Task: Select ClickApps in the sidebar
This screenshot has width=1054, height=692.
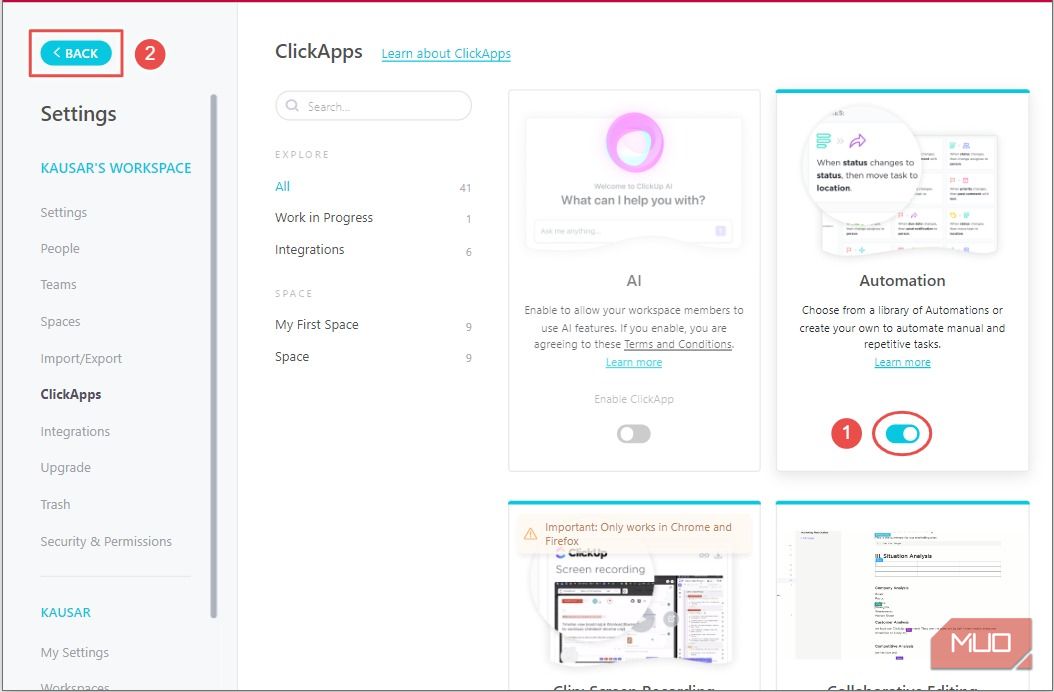Action: point(70,394)
